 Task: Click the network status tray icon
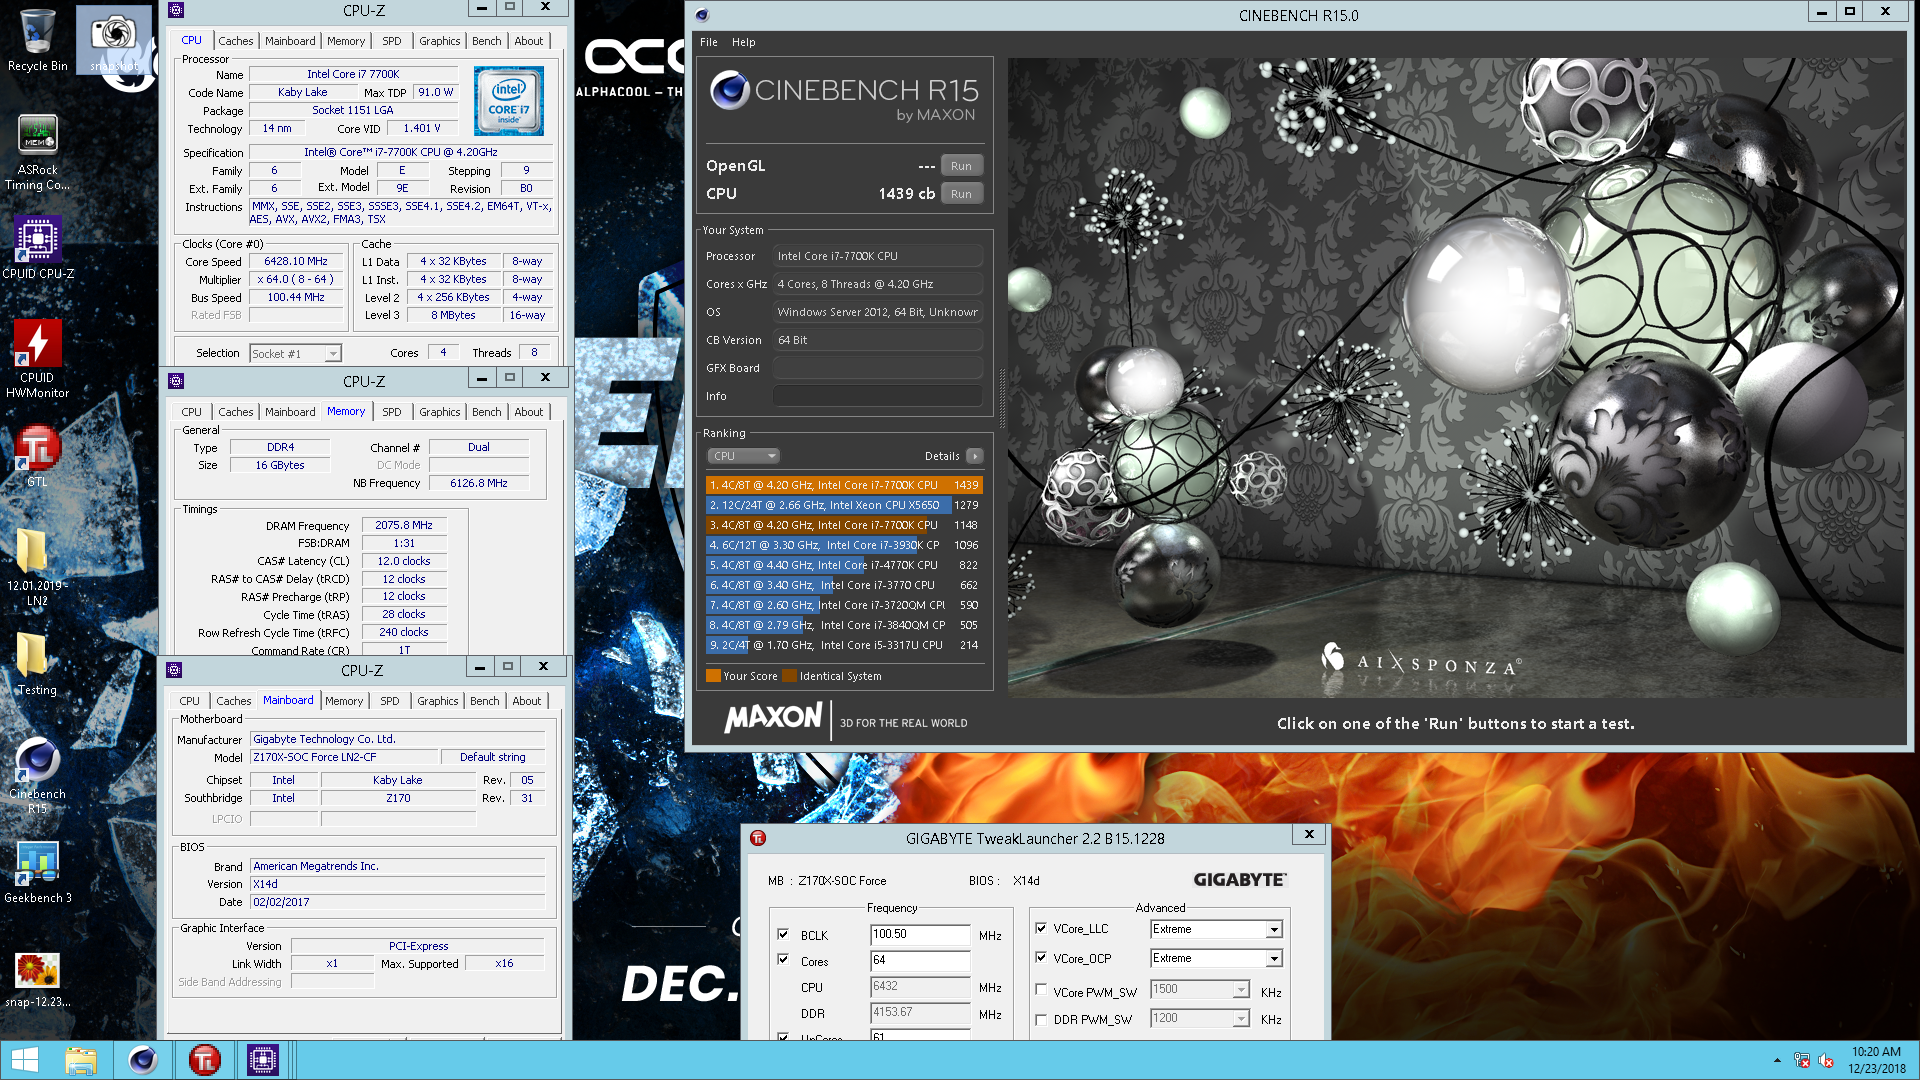point(1802,1060)
